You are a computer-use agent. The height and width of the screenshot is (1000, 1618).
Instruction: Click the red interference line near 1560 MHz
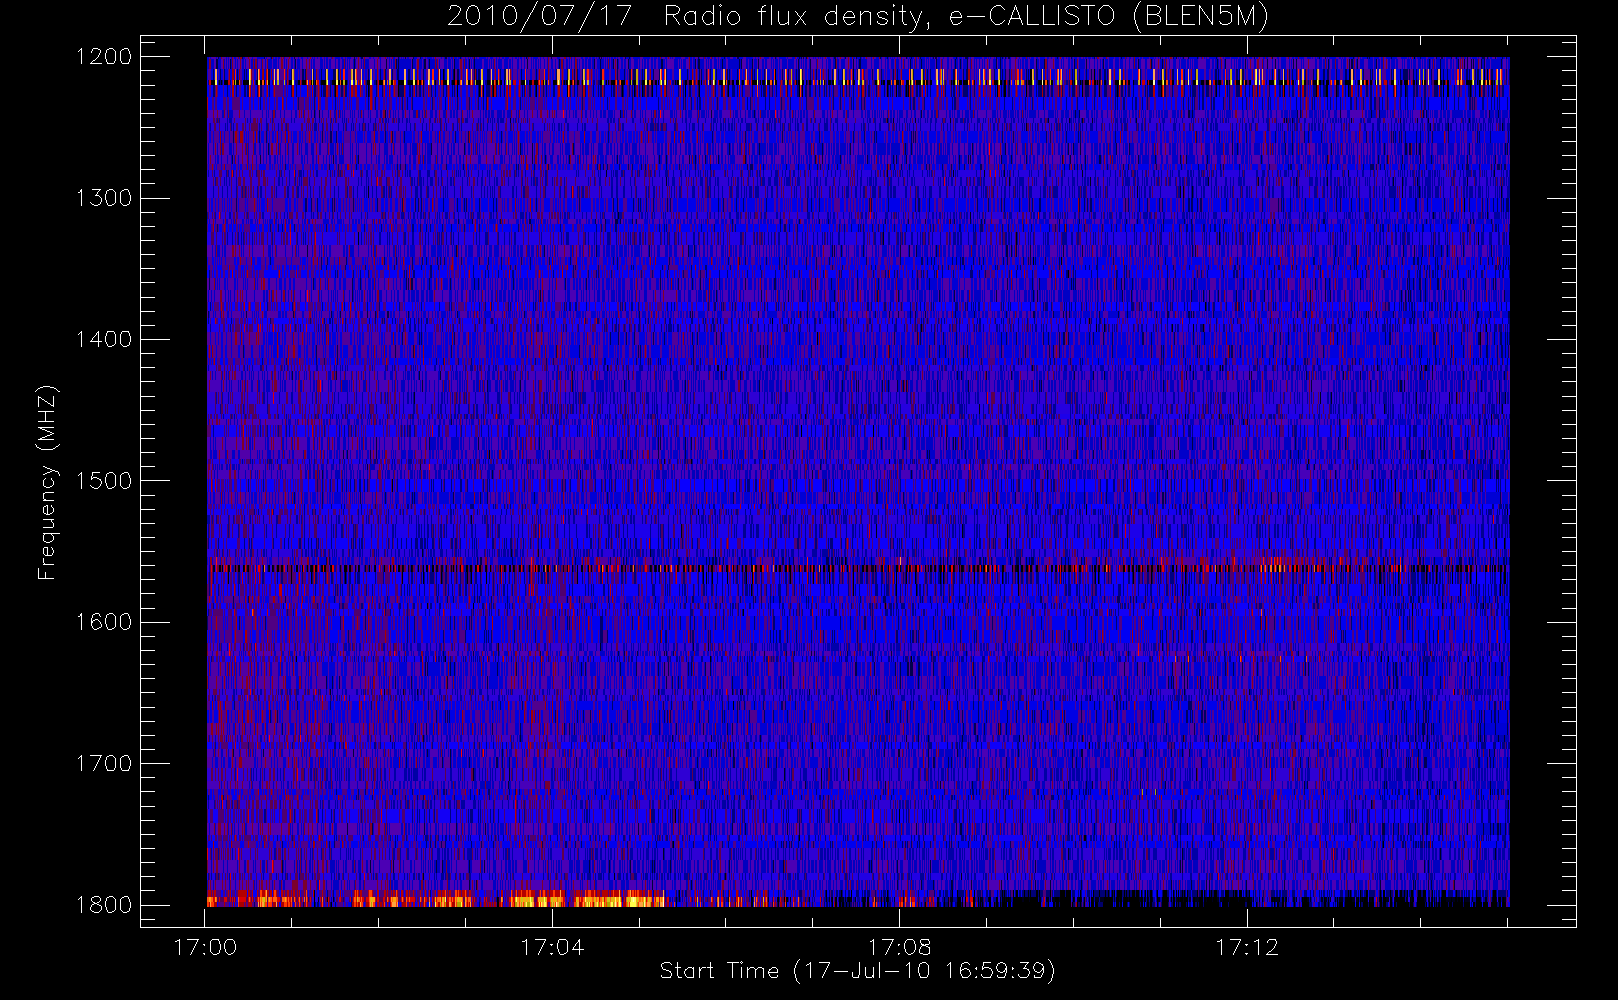point(858,568)
